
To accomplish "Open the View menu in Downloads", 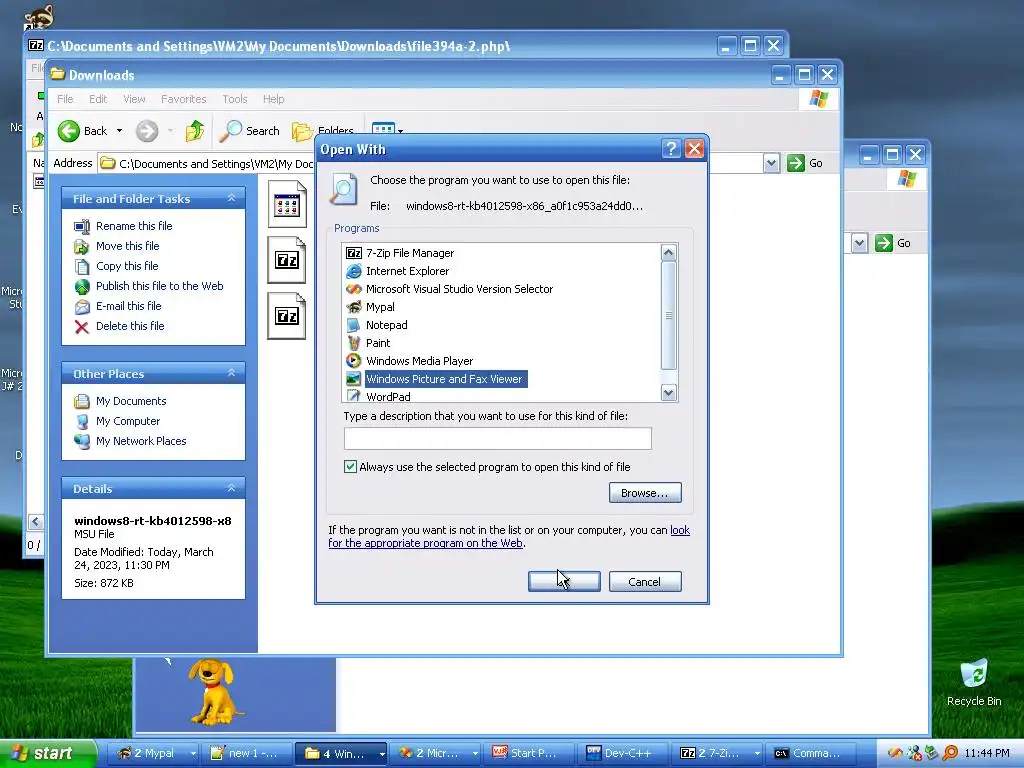I will pyautogui.click(x=134, y=99).
